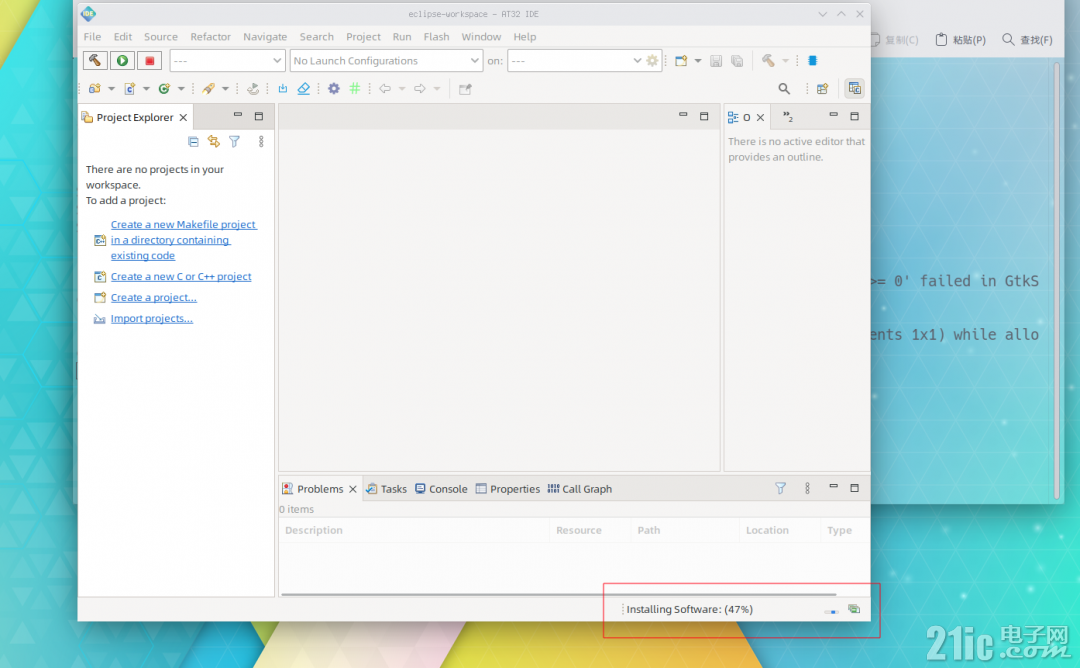This screenshot has width=1080, height=668.
Task: Click the skip breakpoints icon
Action: tap(253, 88)
